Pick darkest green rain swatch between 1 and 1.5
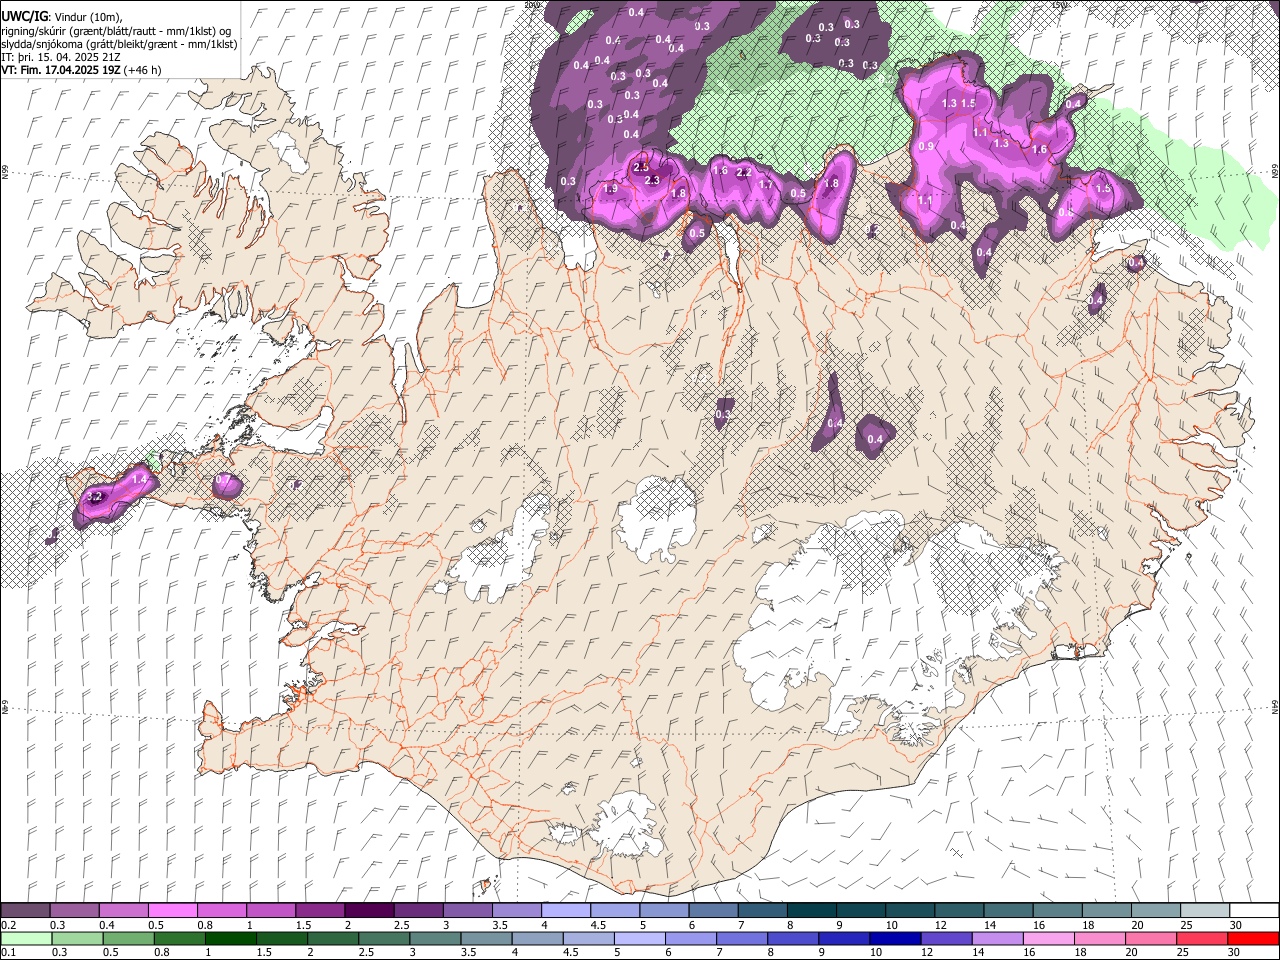Viewport: 1280px width, 960px height. pos(230,939)
